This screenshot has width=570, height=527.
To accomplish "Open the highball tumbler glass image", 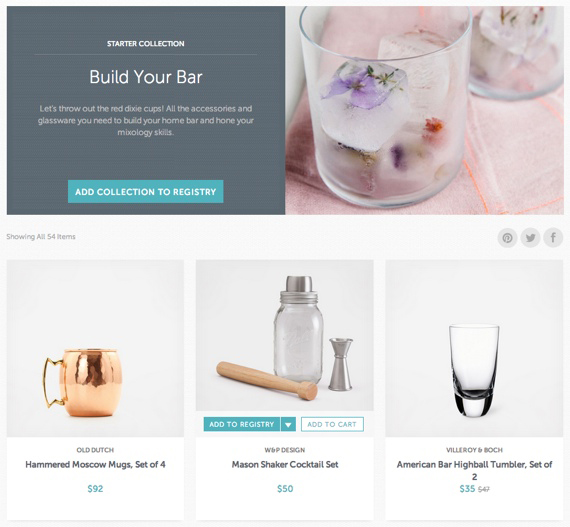I will click(474, 348).
